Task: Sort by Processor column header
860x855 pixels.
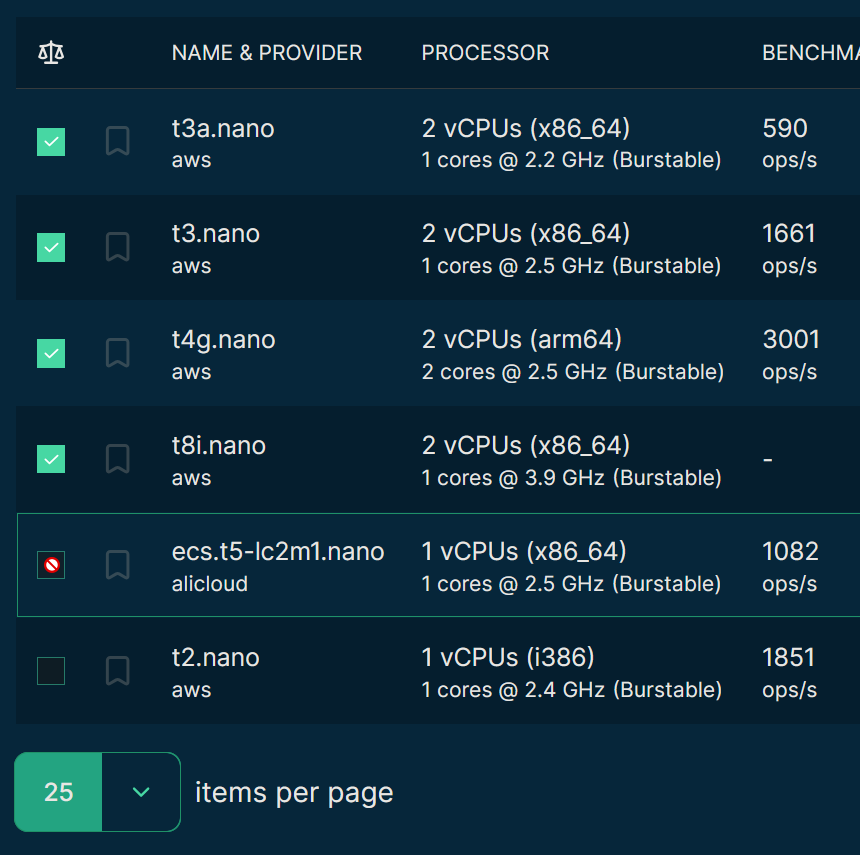Action: (485, 53)
